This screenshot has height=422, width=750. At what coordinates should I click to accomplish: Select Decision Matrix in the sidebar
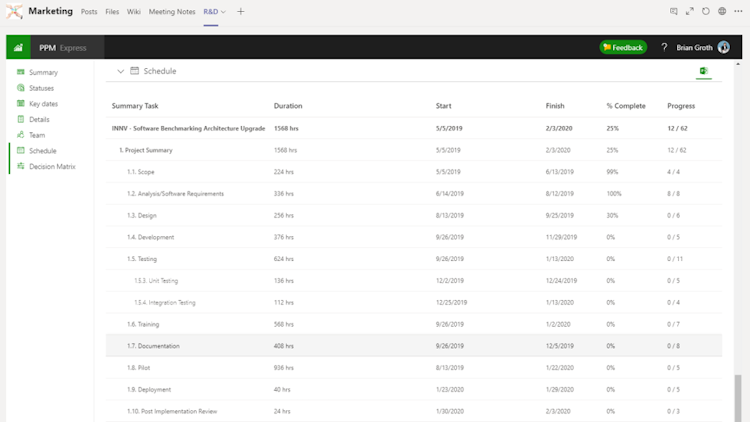click(51, 166)
